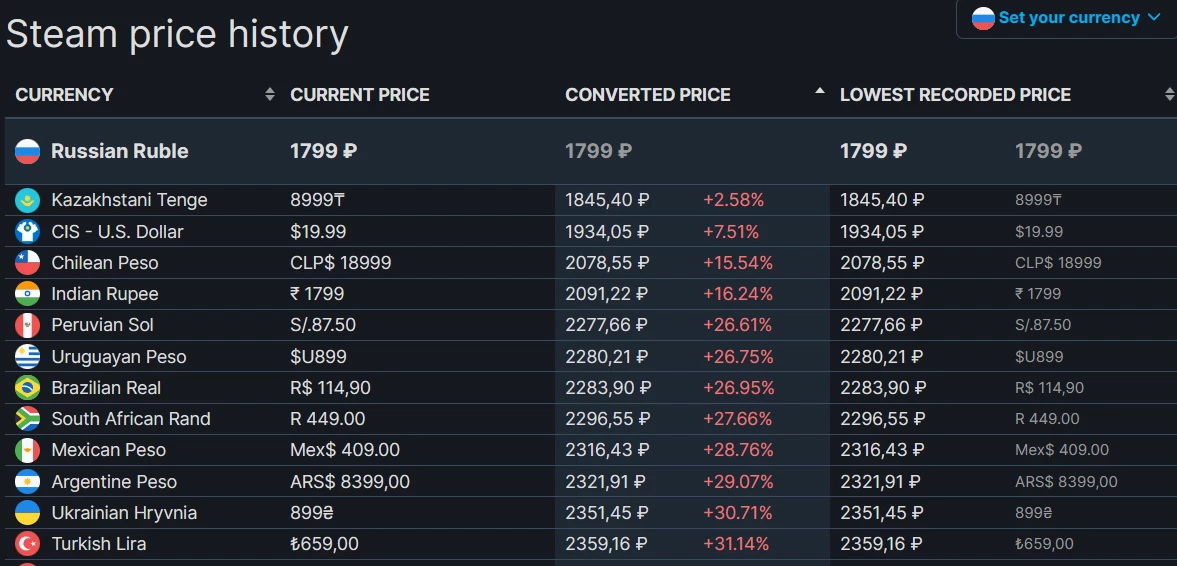Click Chilean Peso flag icon
The height and width of the screenshot is (566, 1177).
click(28, 263)
